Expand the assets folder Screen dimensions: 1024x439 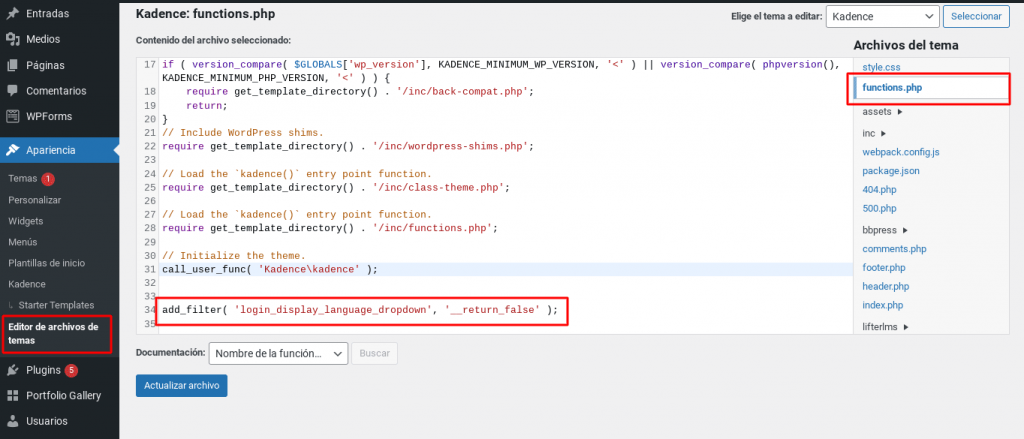tap(882, 112)
